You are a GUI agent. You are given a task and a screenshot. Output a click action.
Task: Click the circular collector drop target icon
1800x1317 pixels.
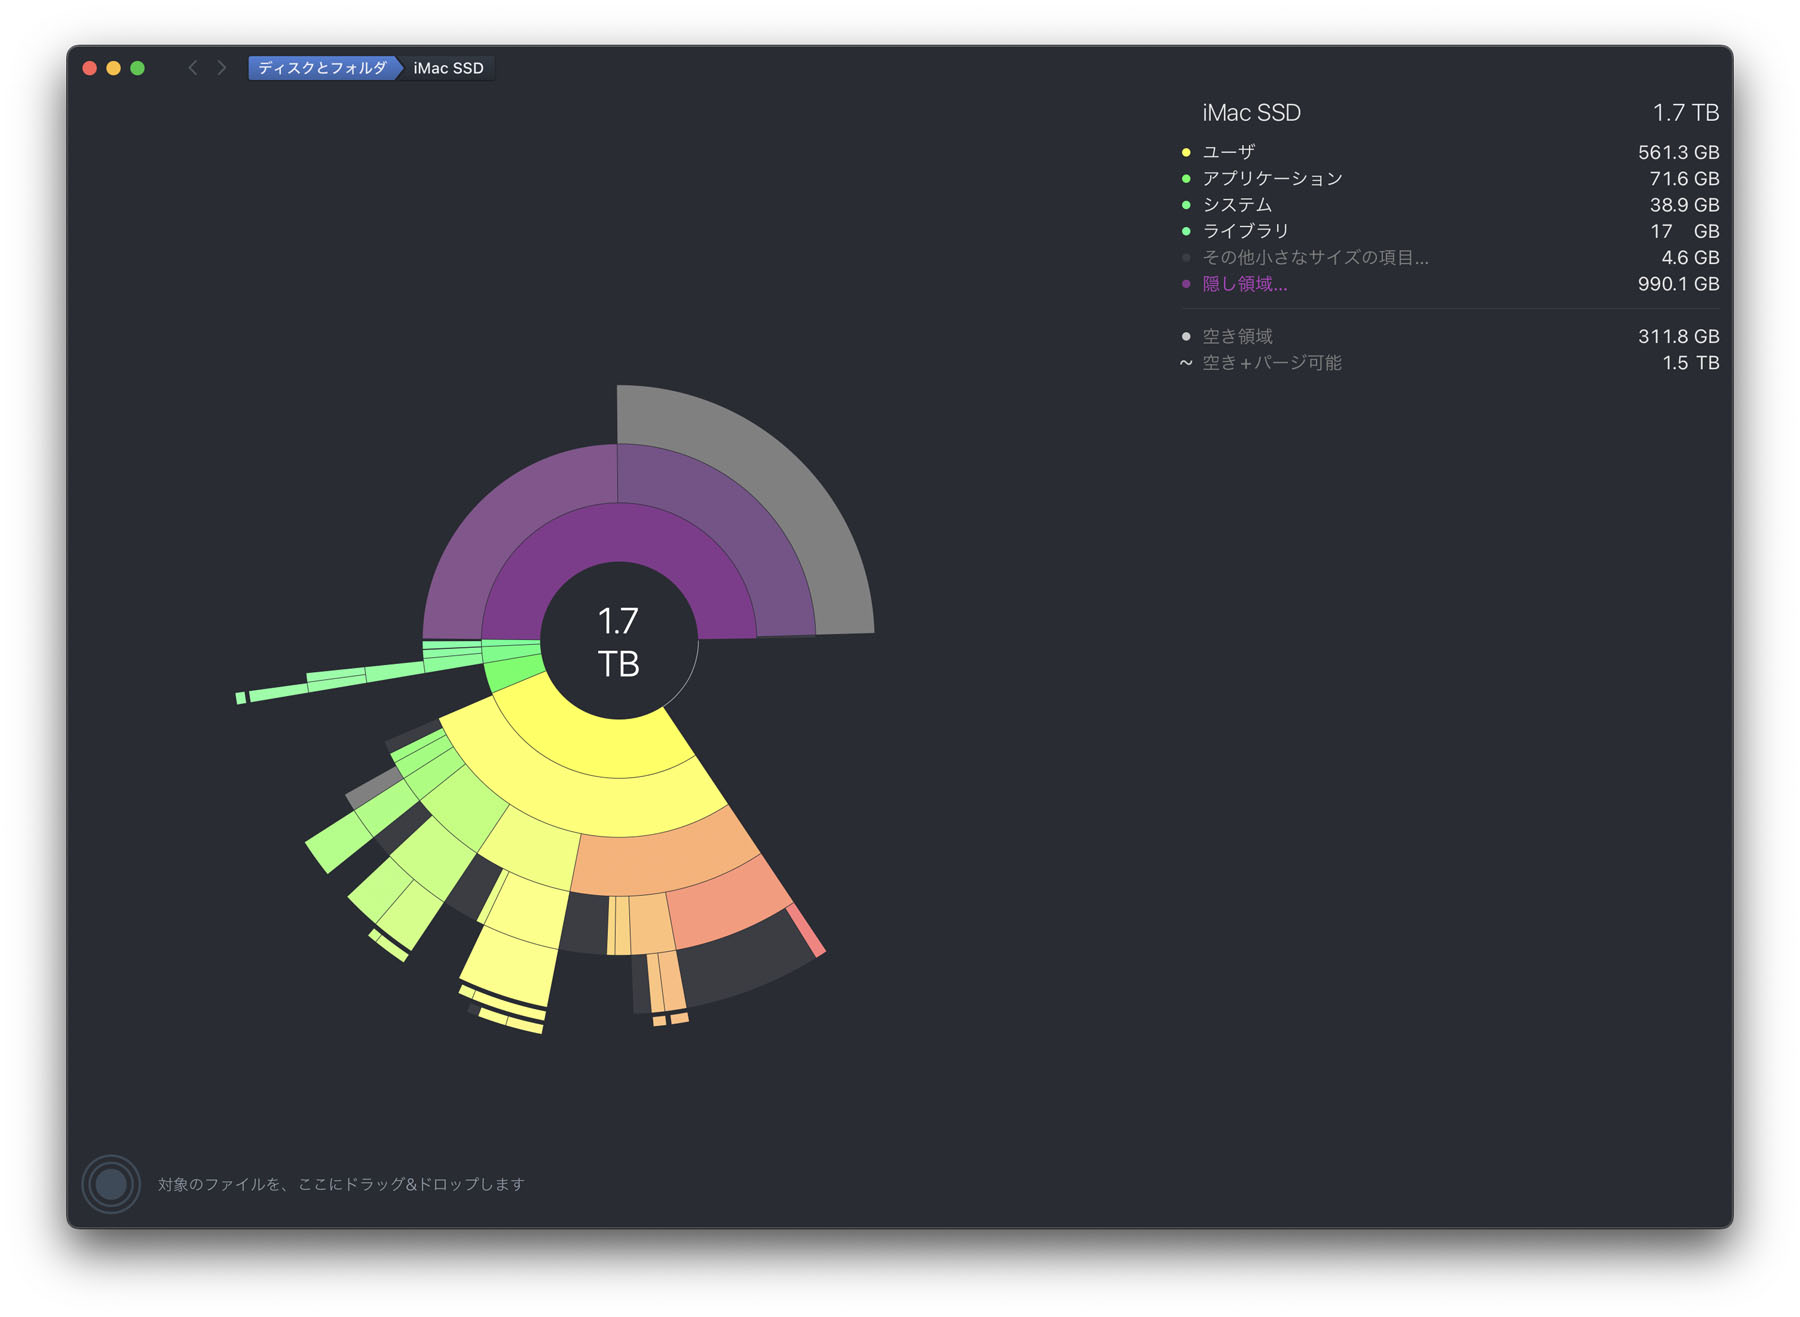(x=111, y=1184)
